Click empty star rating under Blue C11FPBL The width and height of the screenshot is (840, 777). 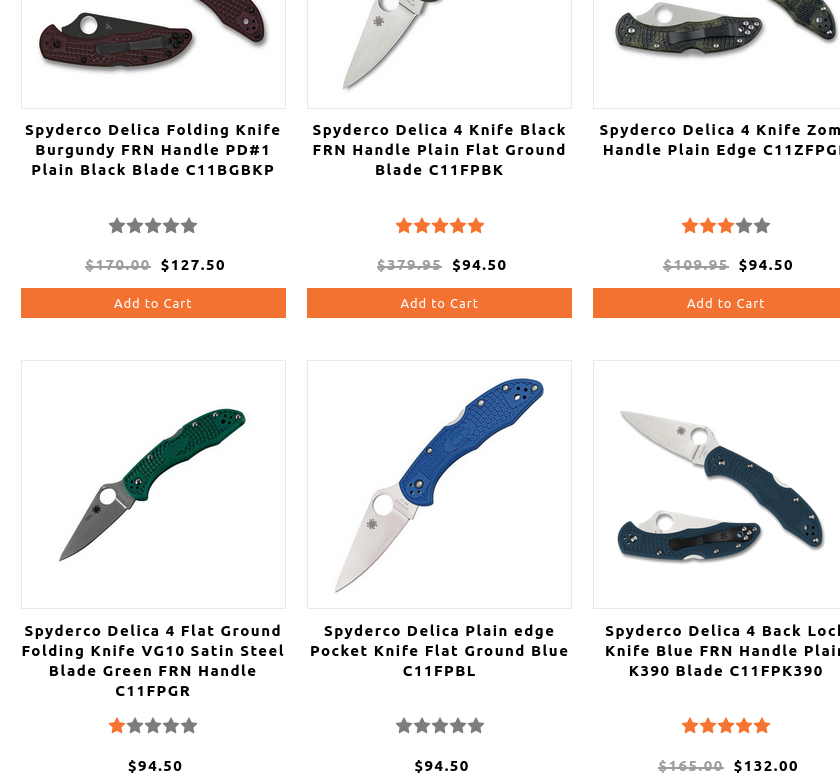point(440,726)
